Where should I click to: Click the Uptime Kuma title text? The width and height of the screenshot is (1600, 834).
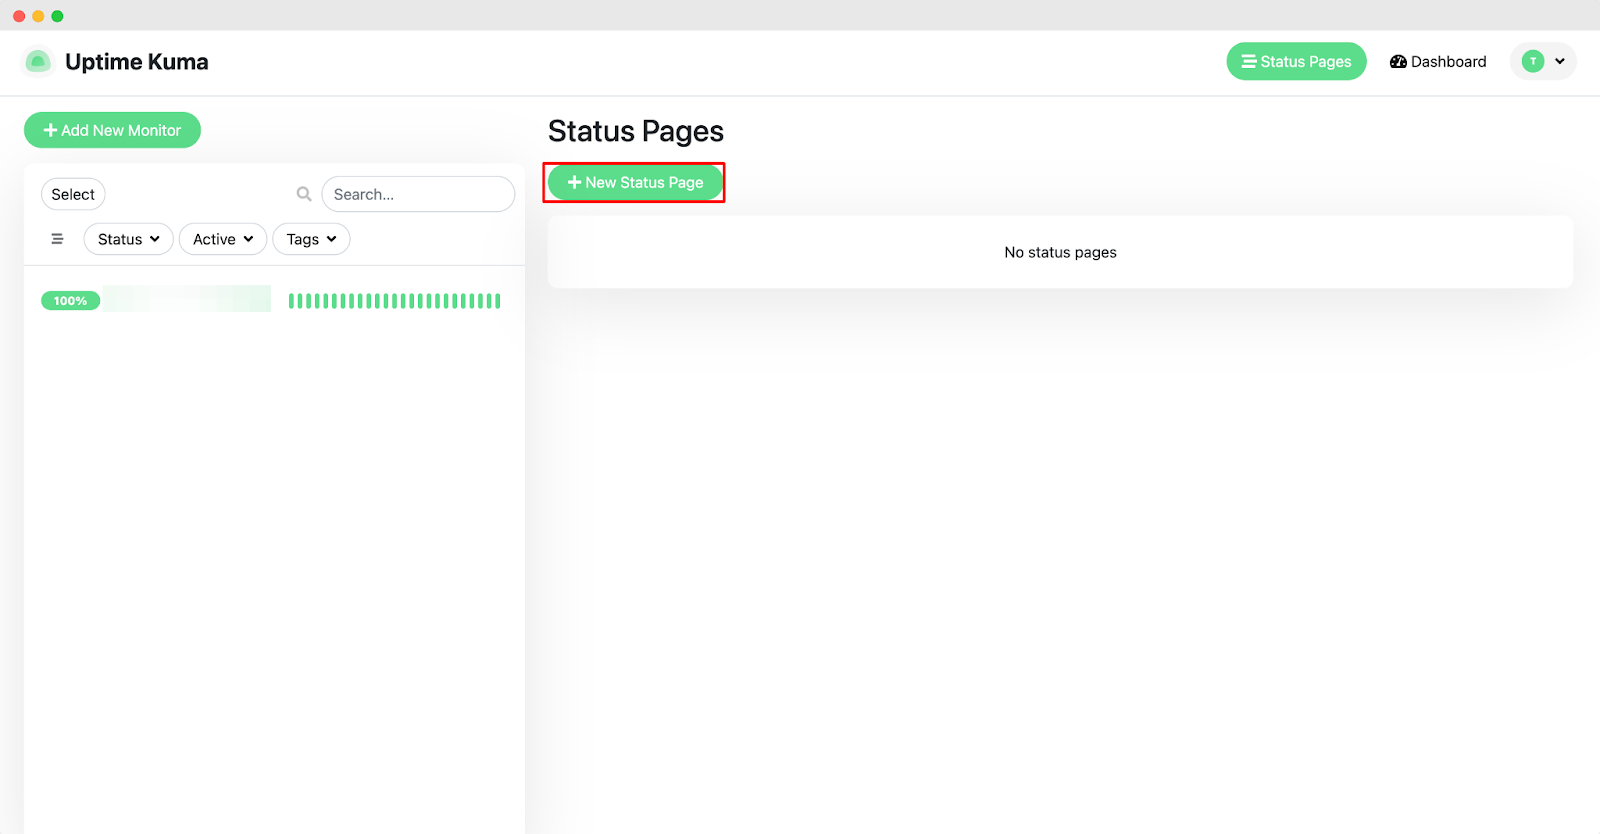(137, 62)
